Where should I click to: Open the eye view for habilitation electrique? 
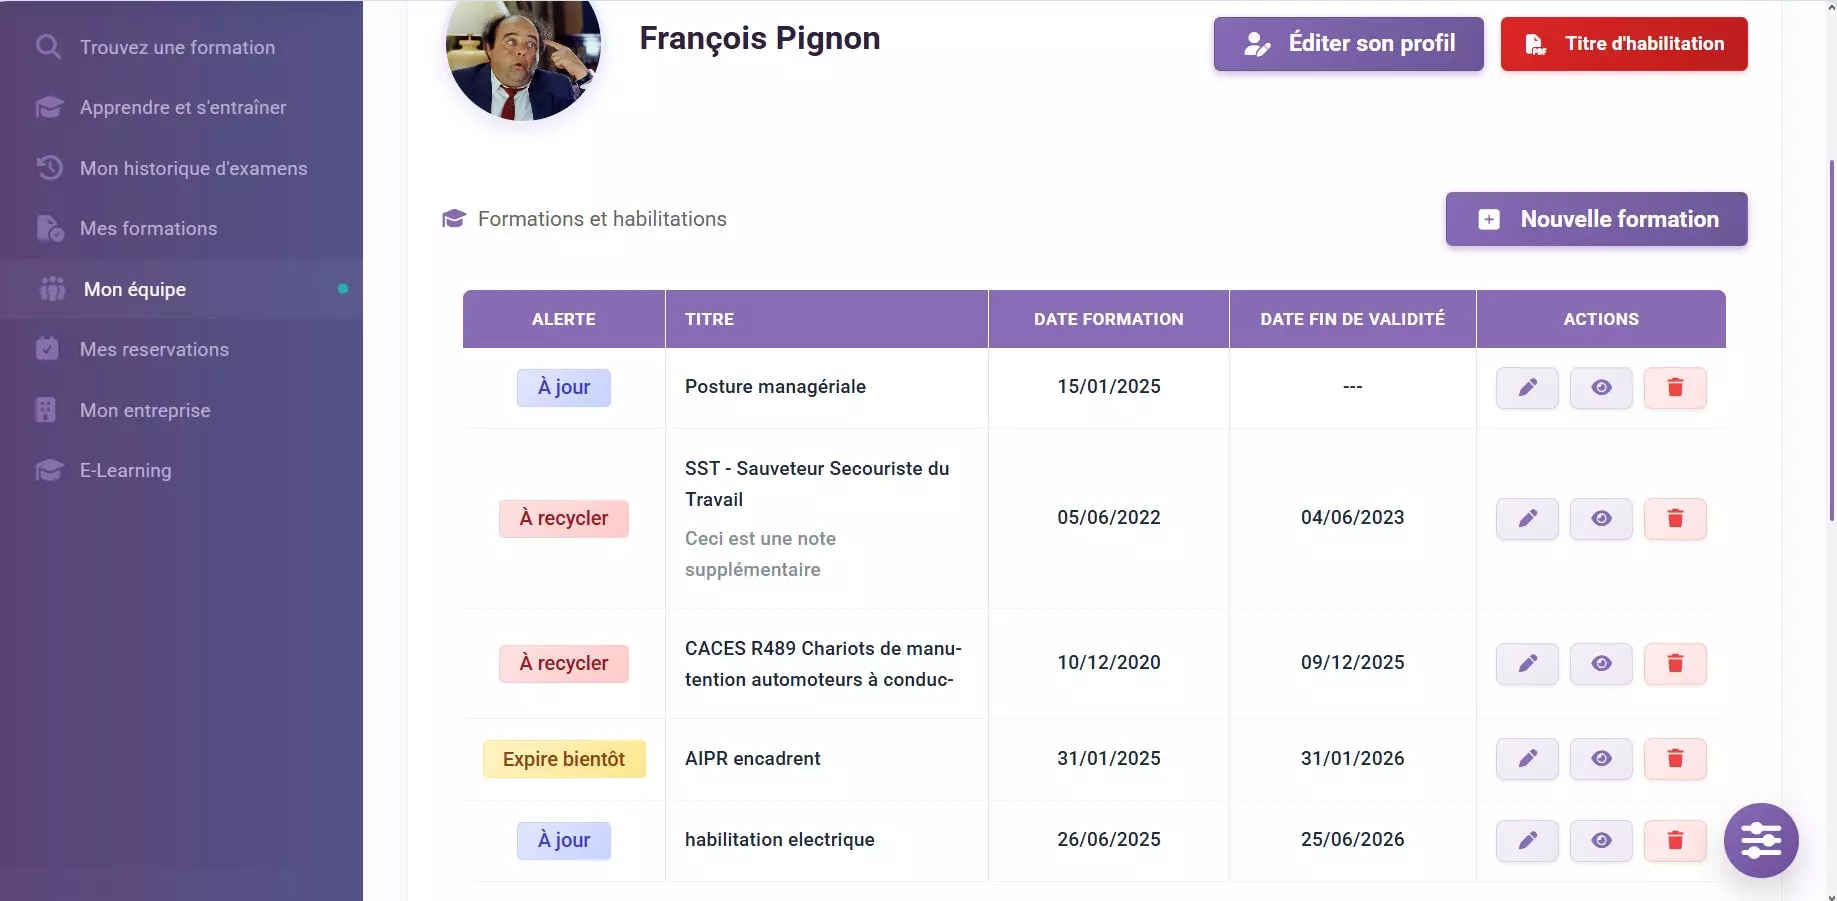(x=1600, y=840)
